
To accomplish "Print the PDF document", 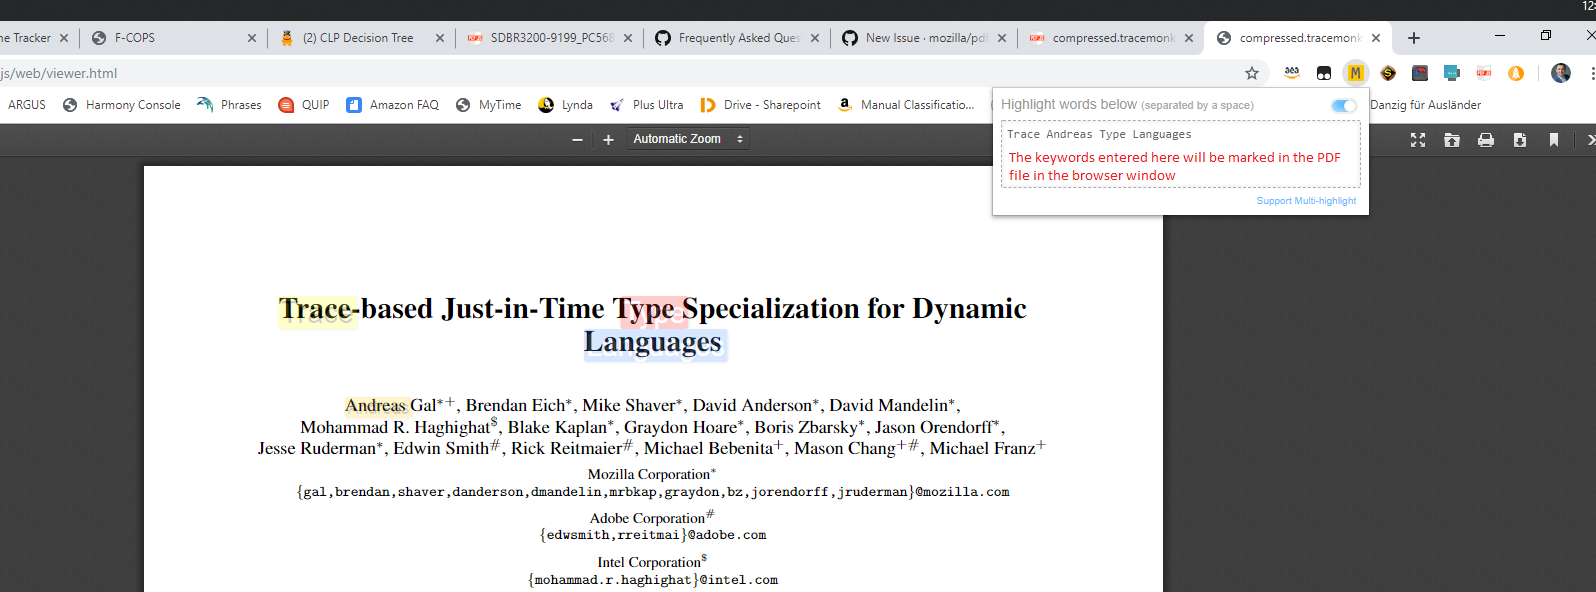I will [x=1486, y=140].
